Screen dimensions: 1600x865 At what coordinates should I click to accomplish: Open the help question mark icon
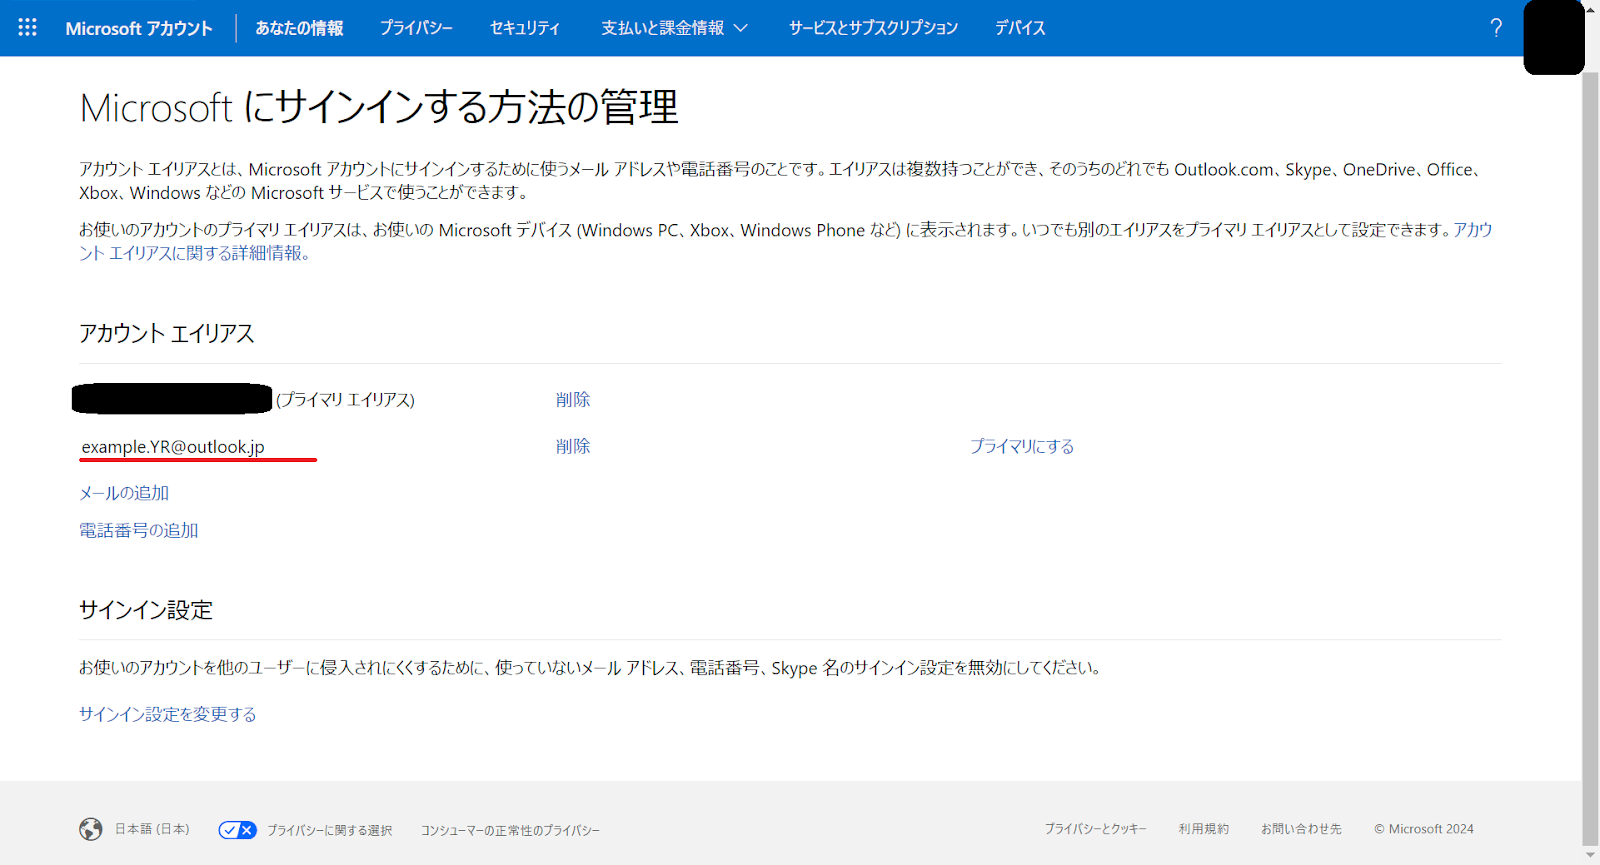pos(1496,28)
